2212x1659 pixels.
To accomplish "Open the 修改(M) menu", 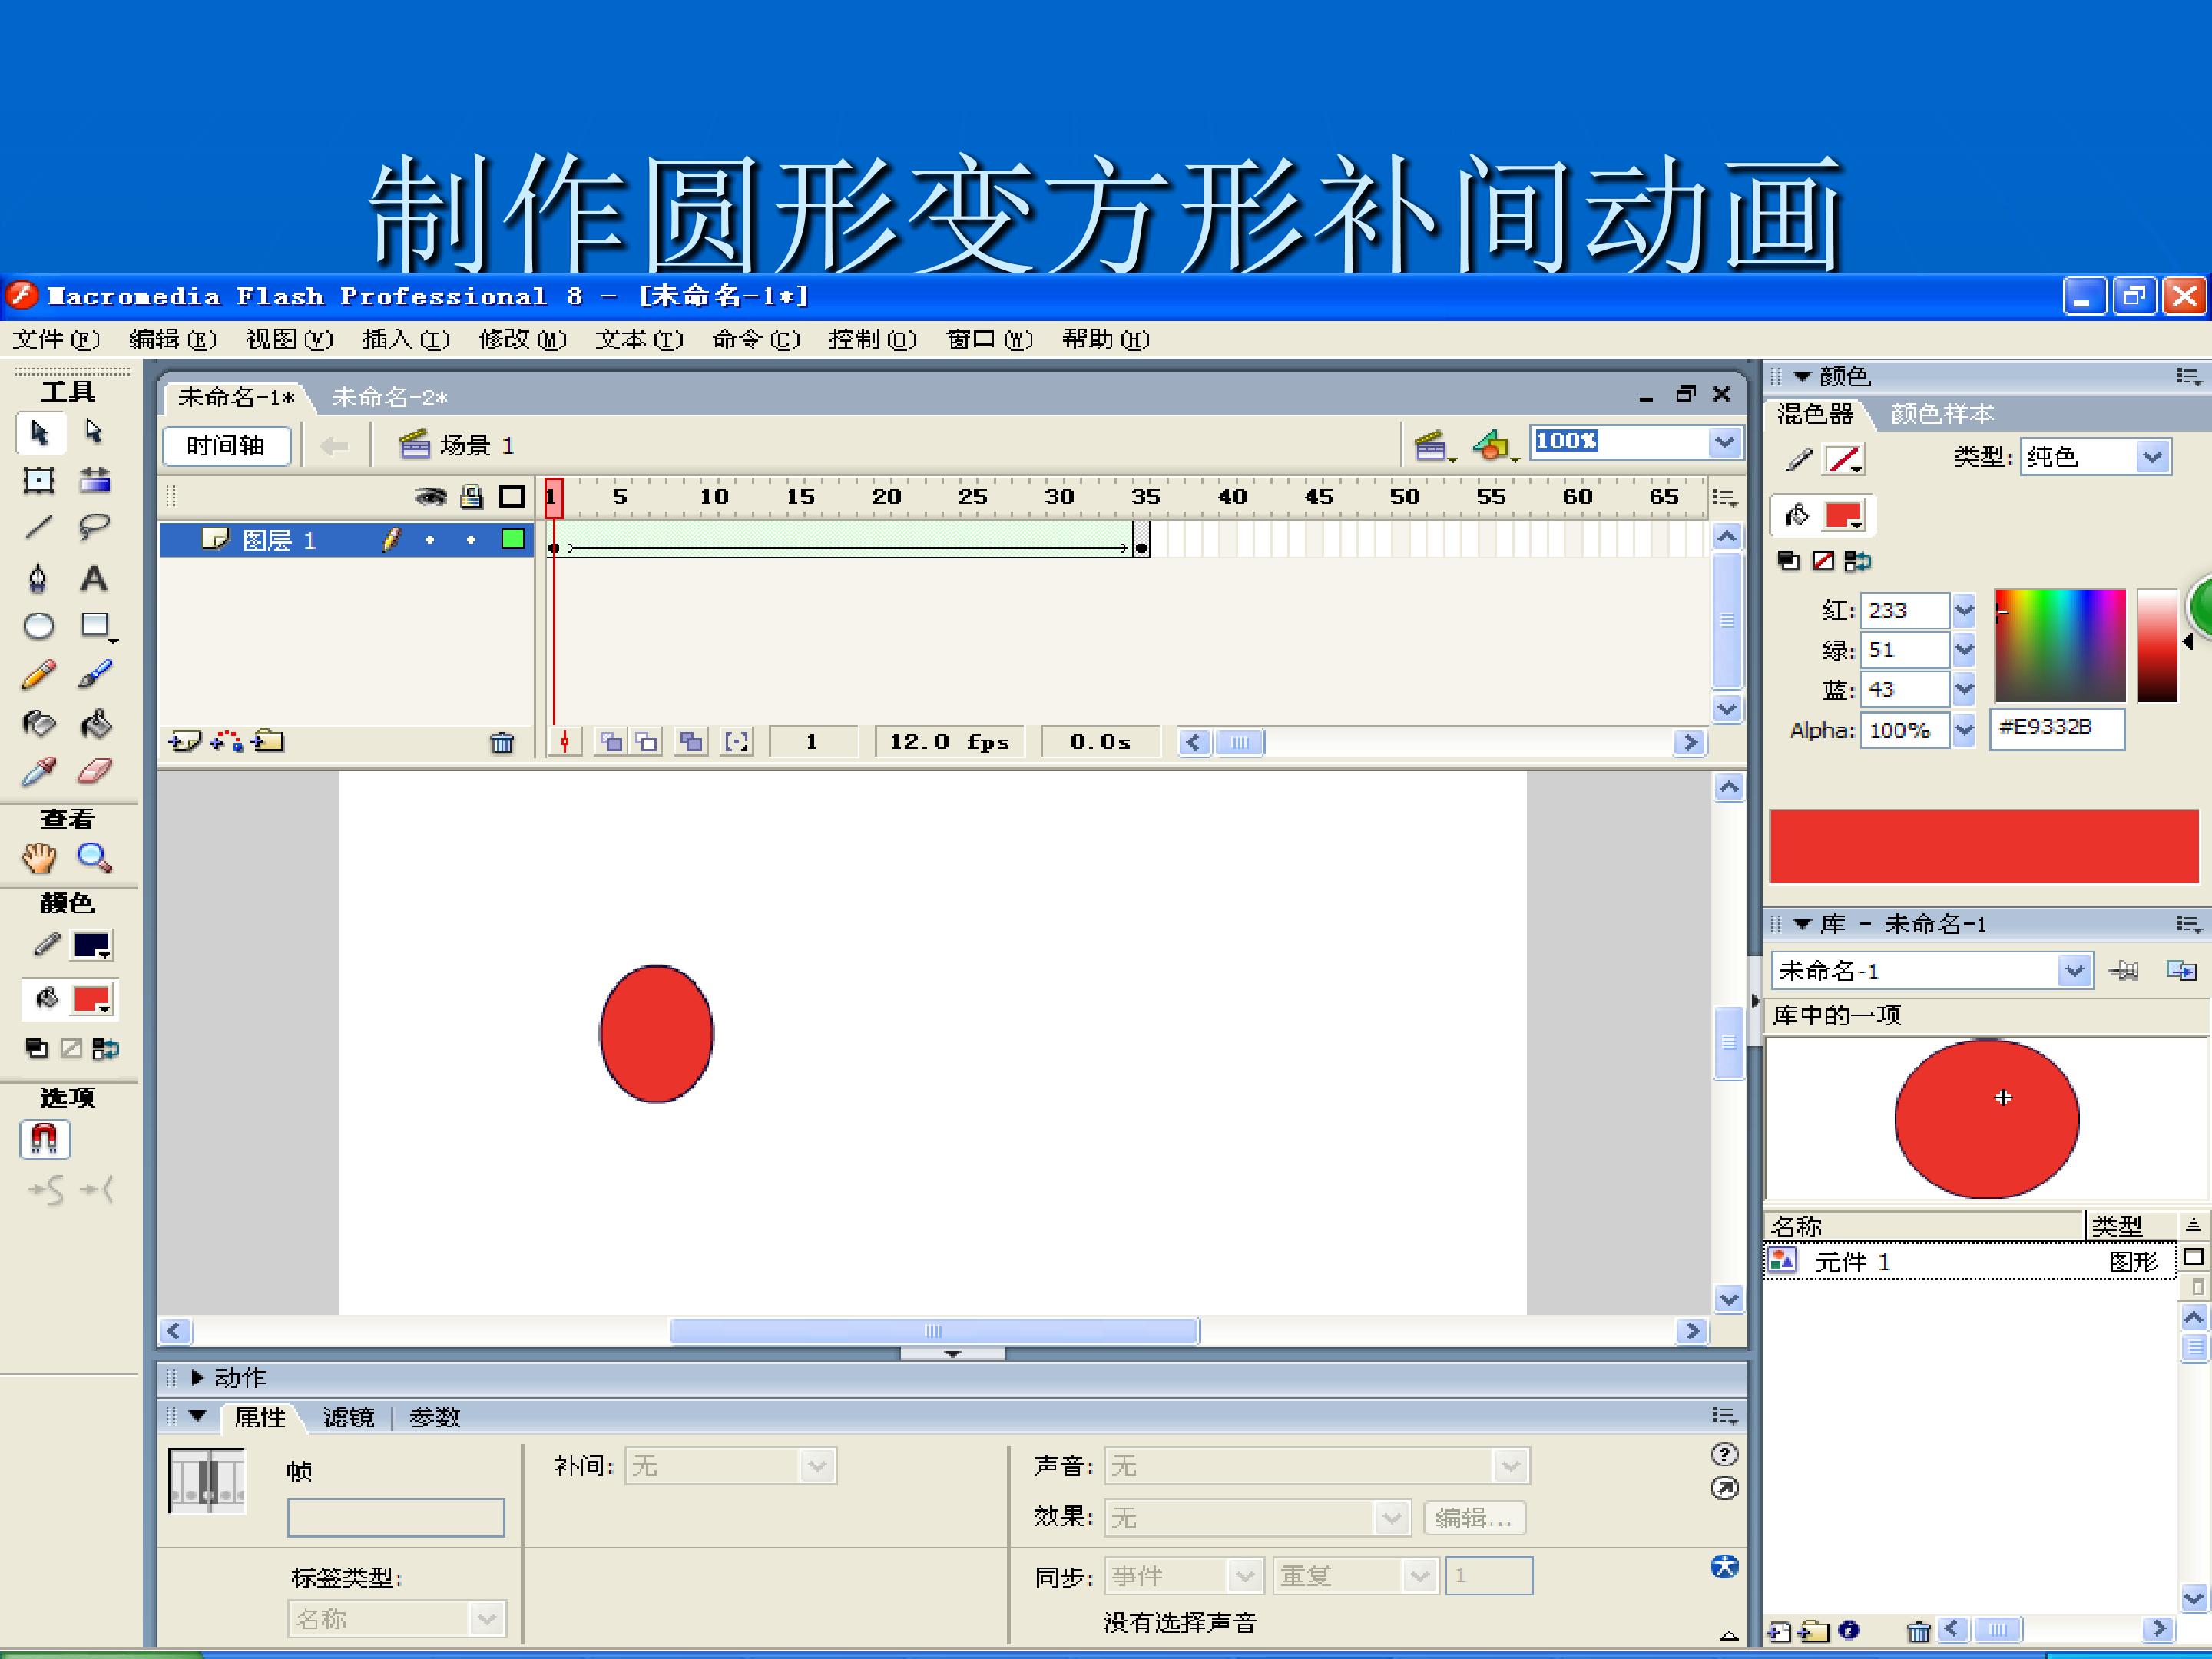I will (x=522, y=340).
